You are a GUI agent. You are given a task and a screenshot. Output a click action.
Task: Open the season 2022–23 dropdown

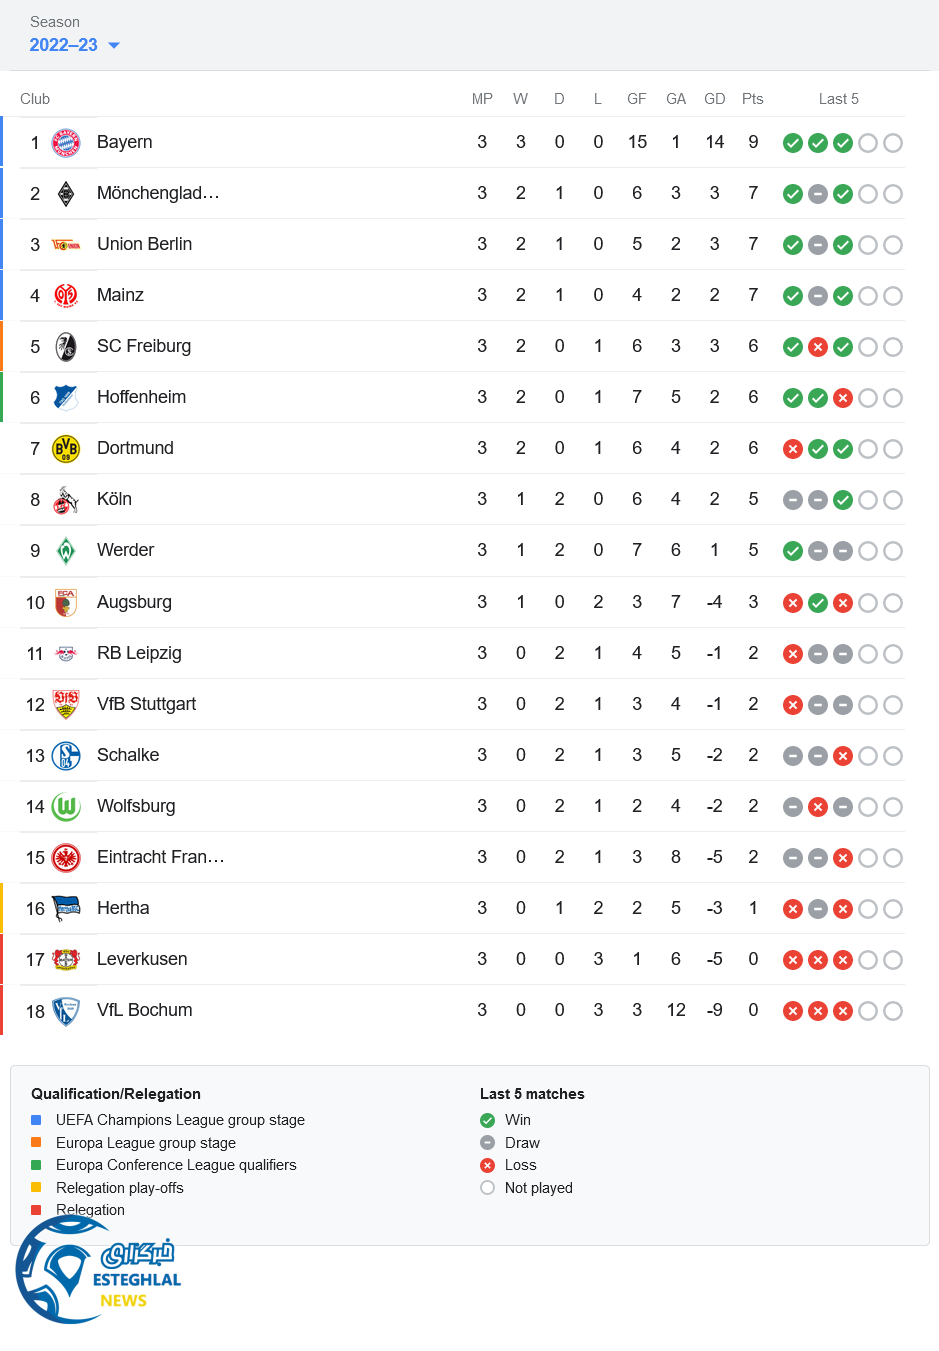click(64, 45)
